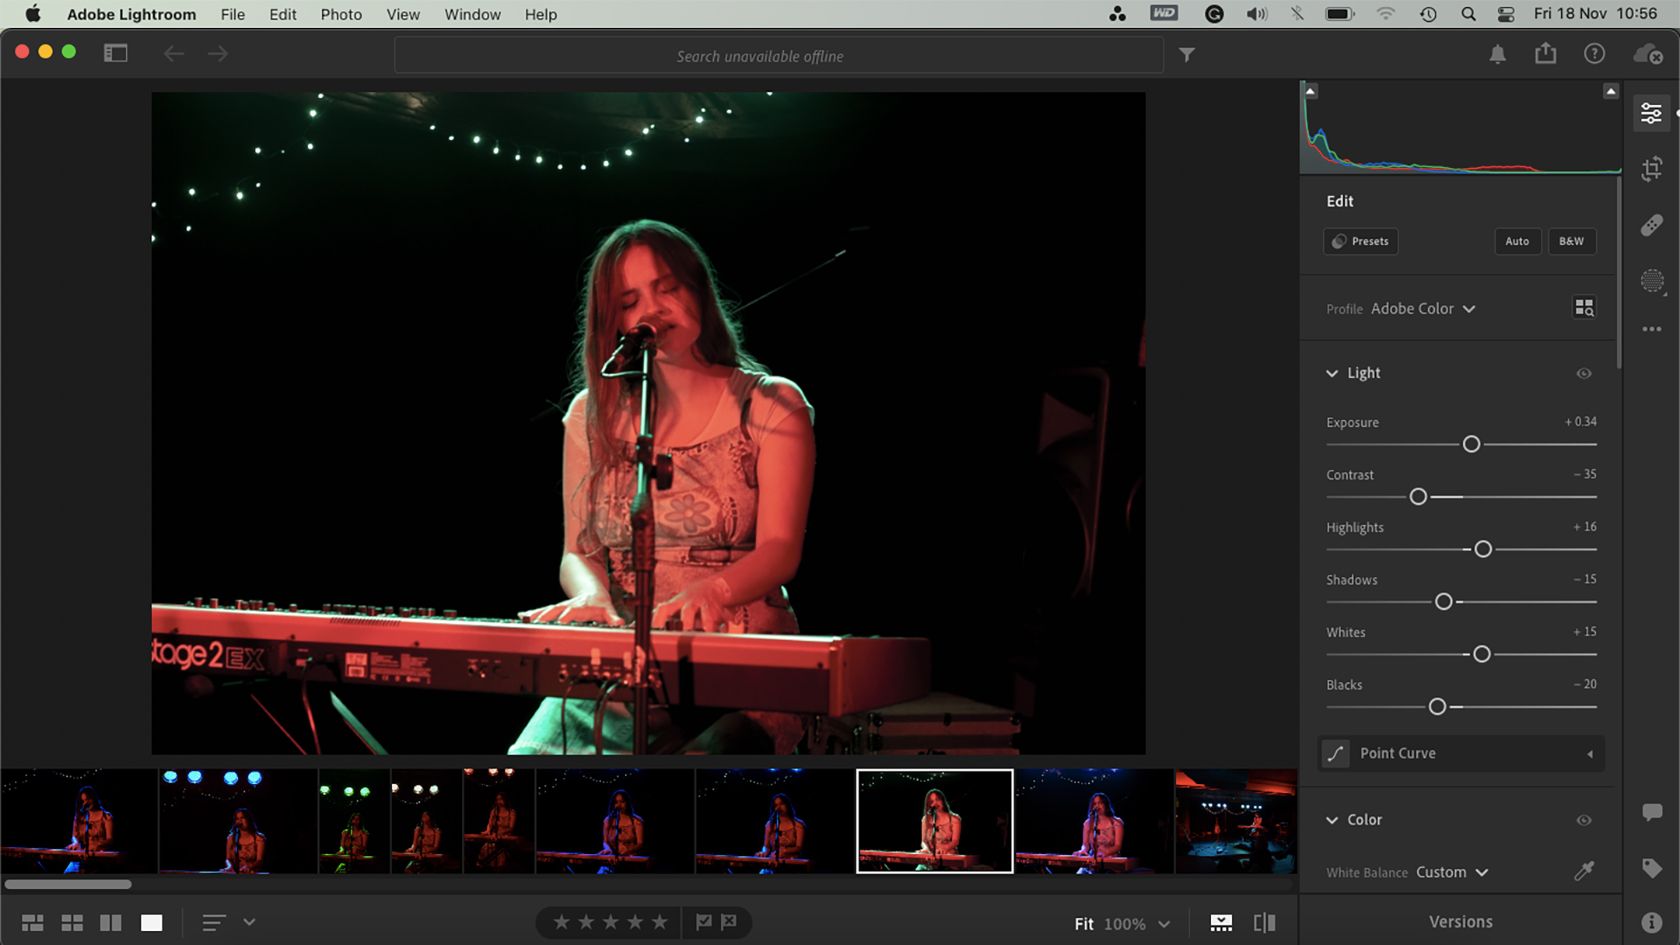The width and height of the screenshot is (1680, 945).
Task: Browse profiles with grid icon
Action: [1584, 308]
